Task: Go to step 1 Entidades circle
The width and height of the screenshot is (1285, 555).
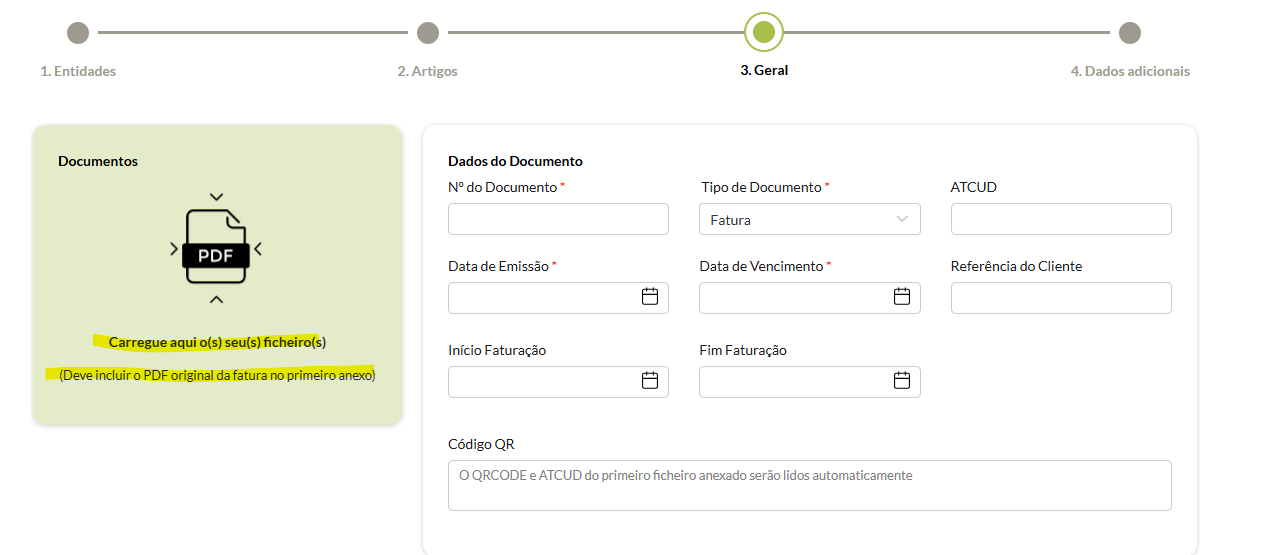Action: pos(78,33)
